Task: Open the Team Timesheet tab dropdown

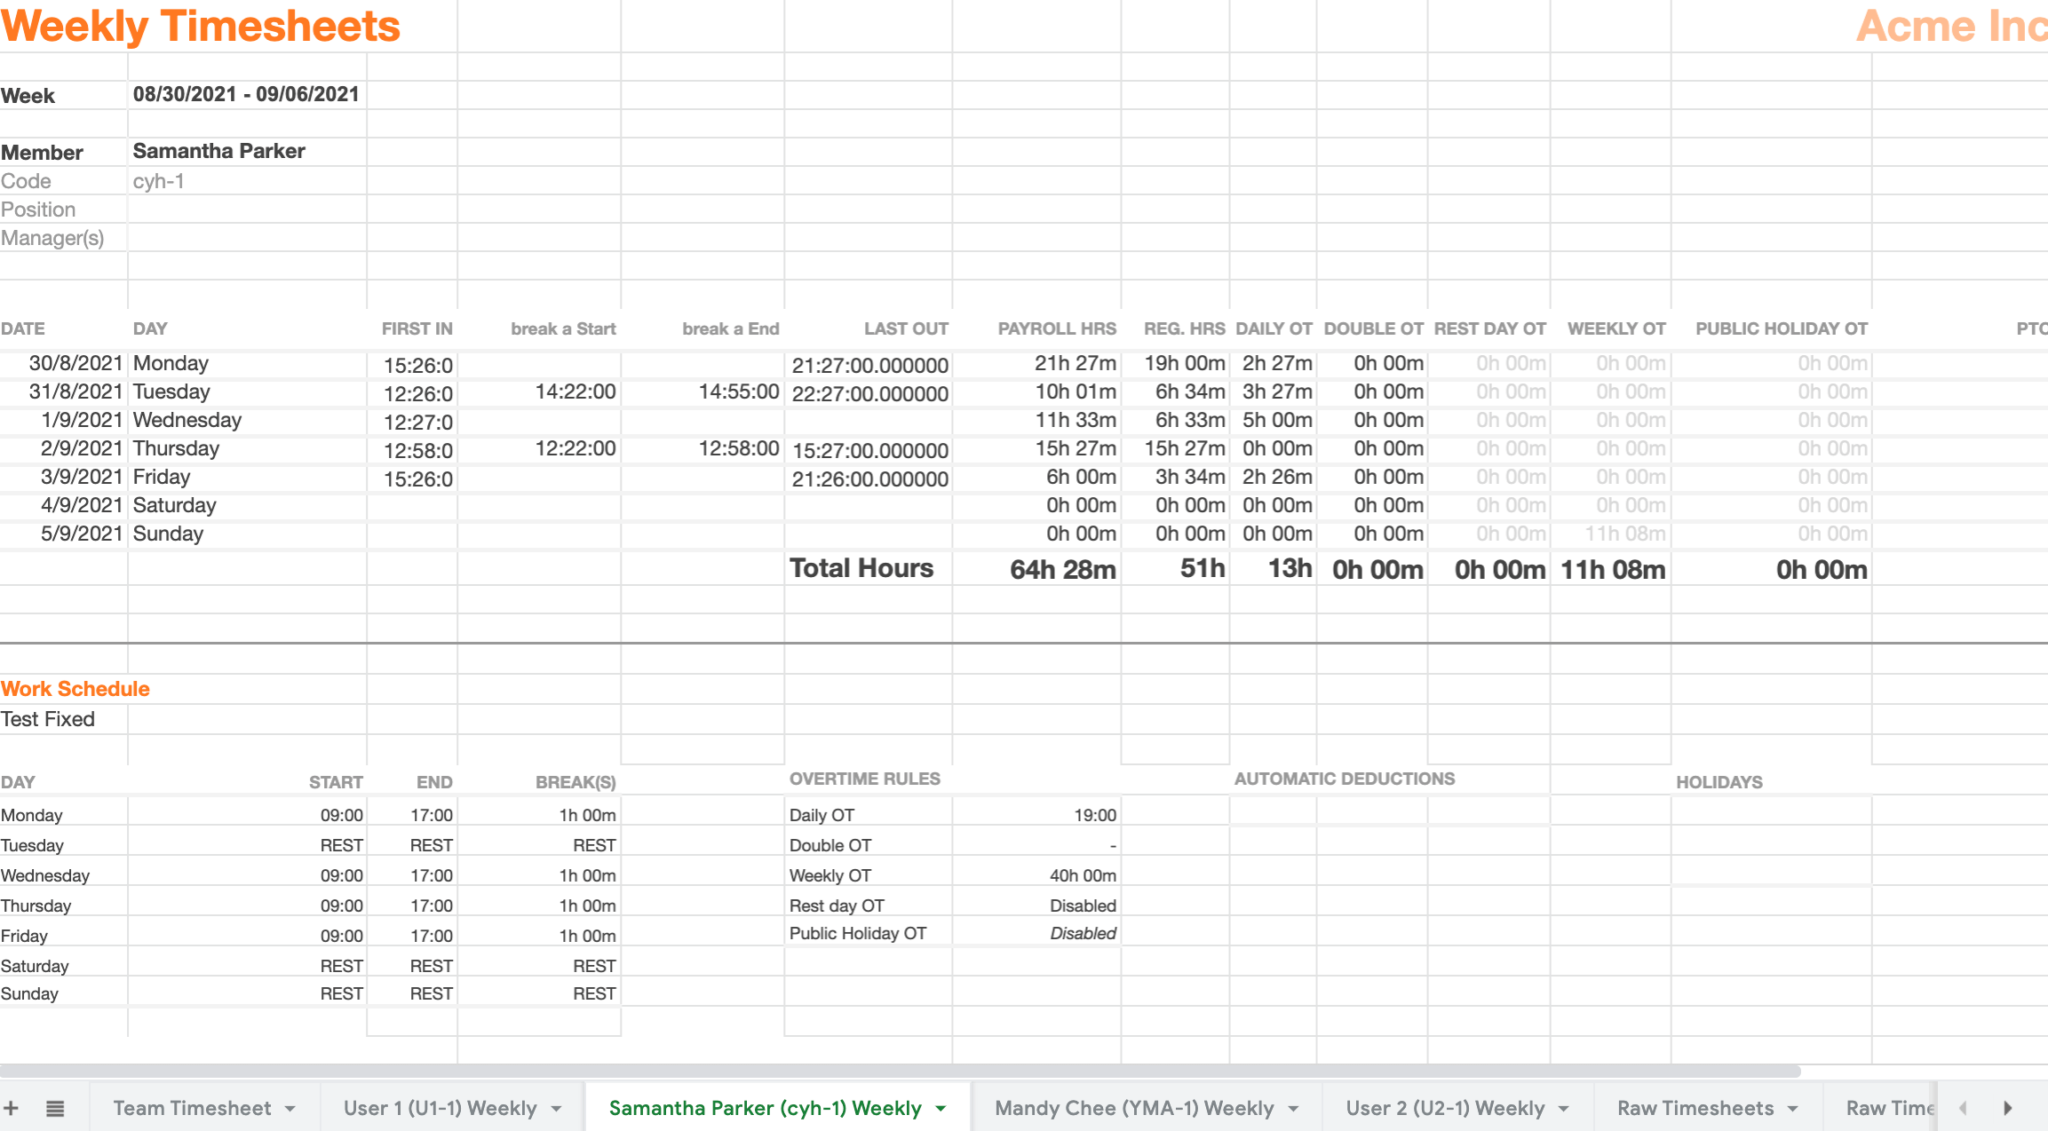Action: (290, 1107)
